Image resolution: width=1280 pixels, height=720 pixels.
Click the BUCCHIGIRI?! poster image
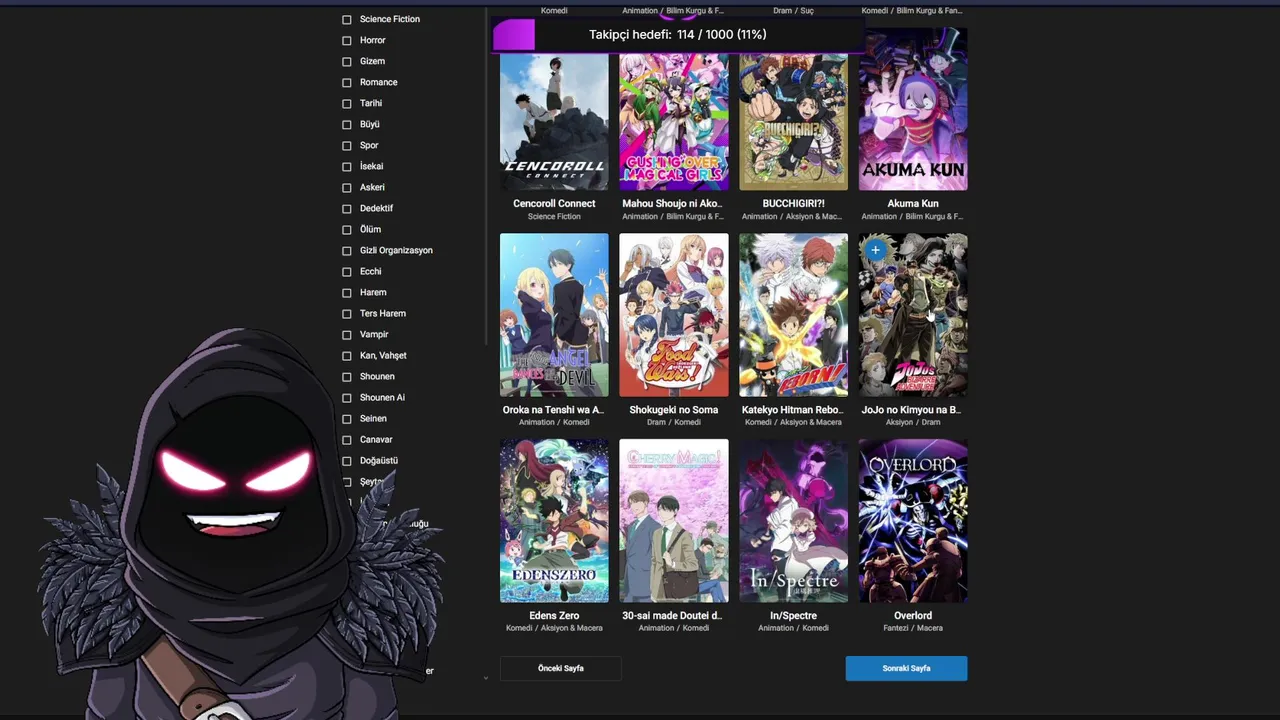click(x=793, y=122)
